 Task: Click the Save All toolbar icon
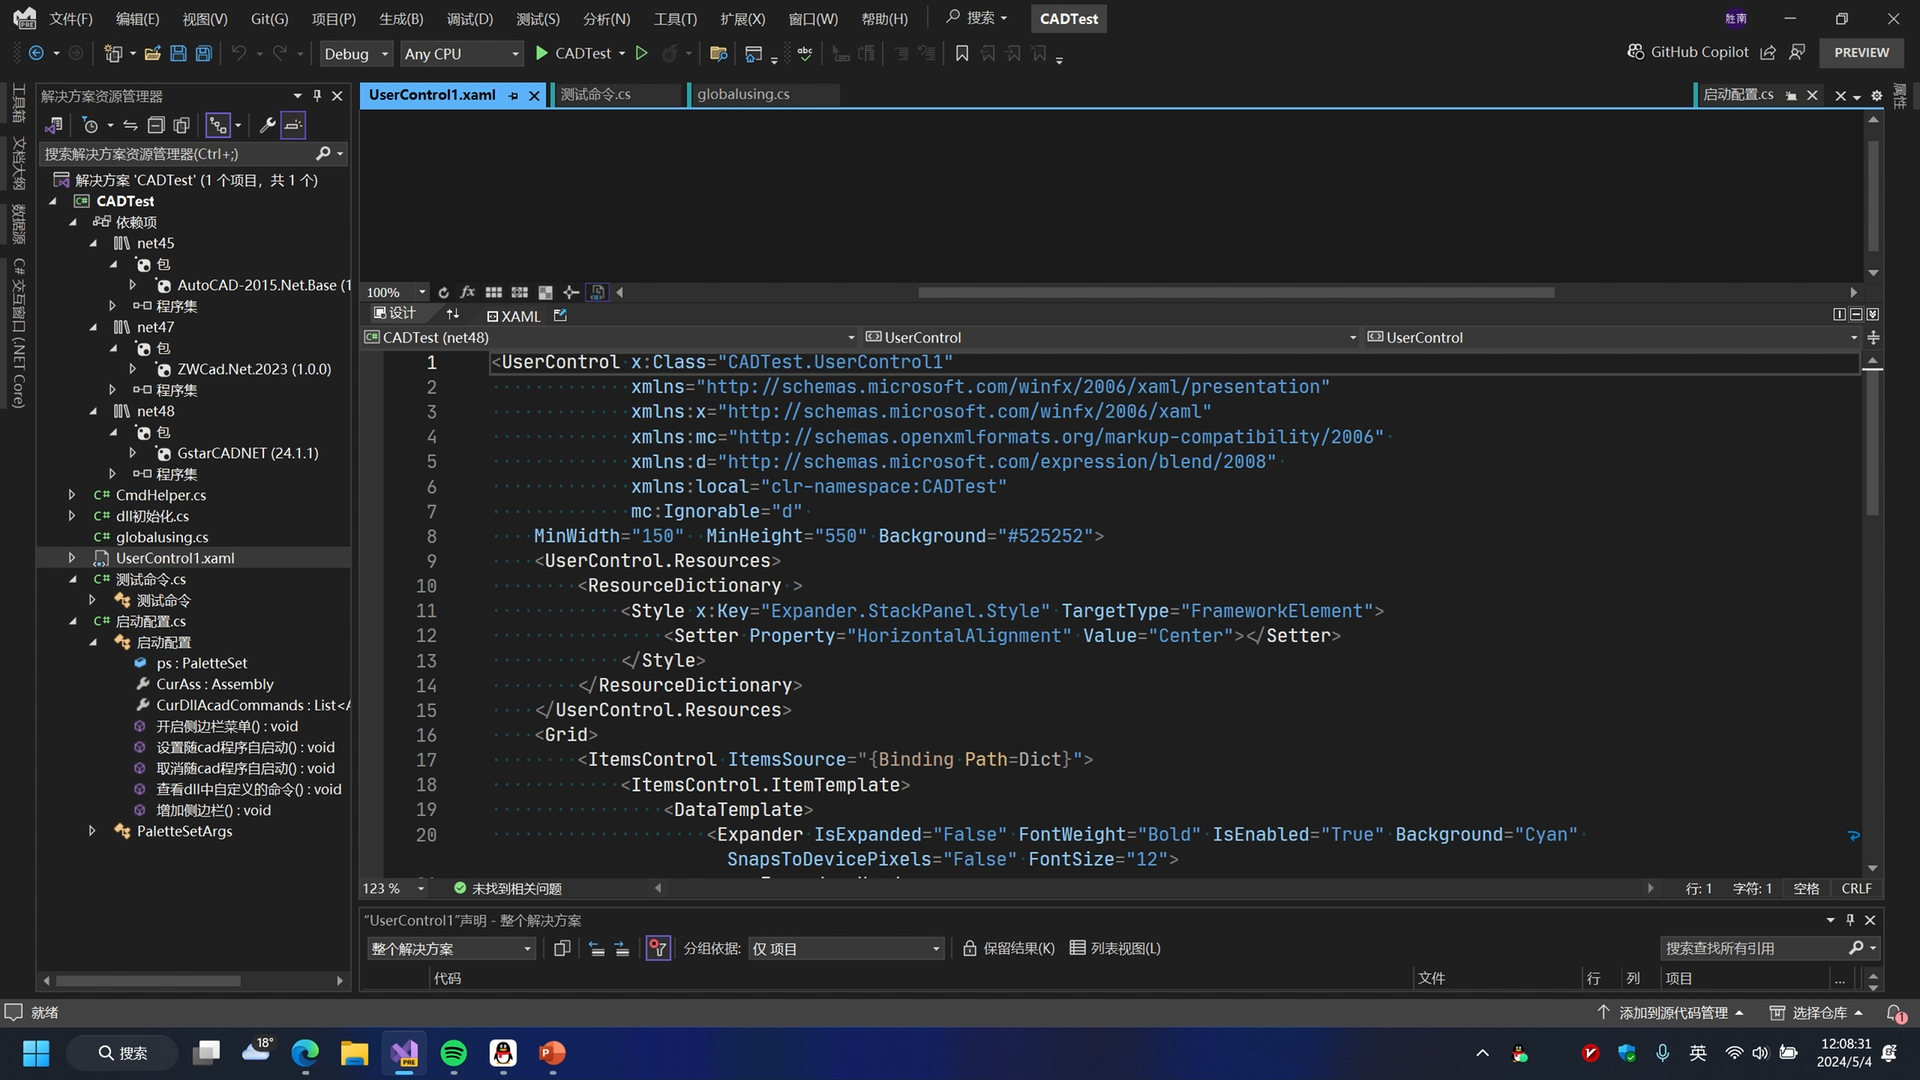pyautogui.click(x=203, y=54)
